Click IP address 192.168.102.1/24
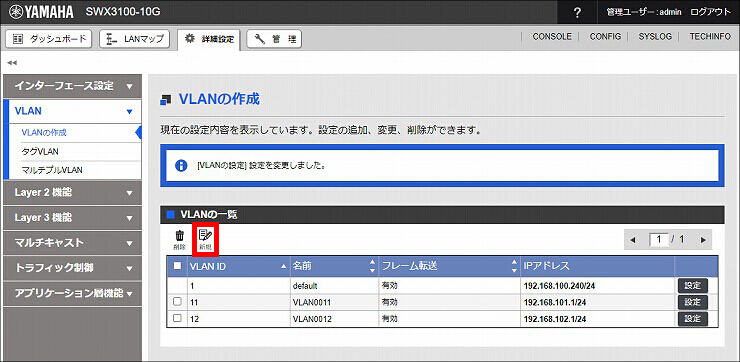Viewport: 740px width, 362px height. point(555,319)
